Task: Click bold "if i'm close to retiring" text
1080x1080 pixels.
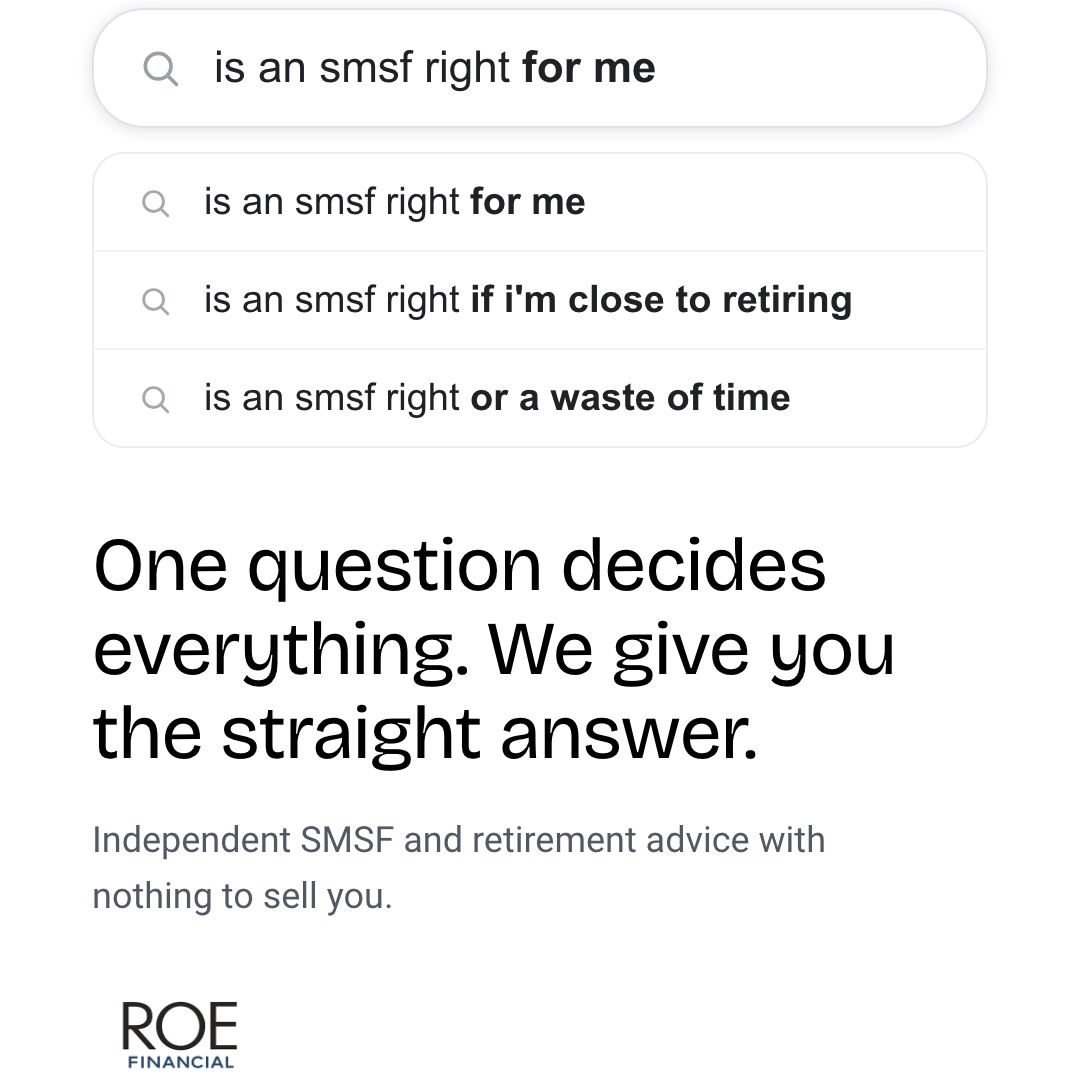Action: [x=661, y=300]
